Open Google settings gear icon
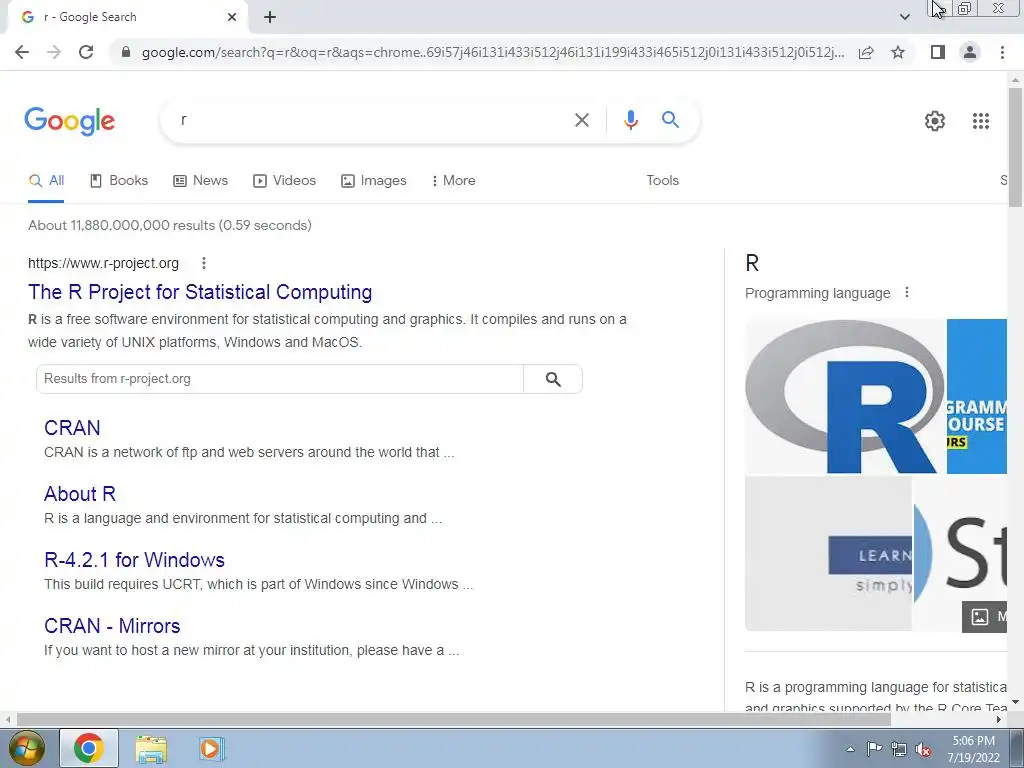The height and width of the screenshot is (768, 1024). point(935,121)
